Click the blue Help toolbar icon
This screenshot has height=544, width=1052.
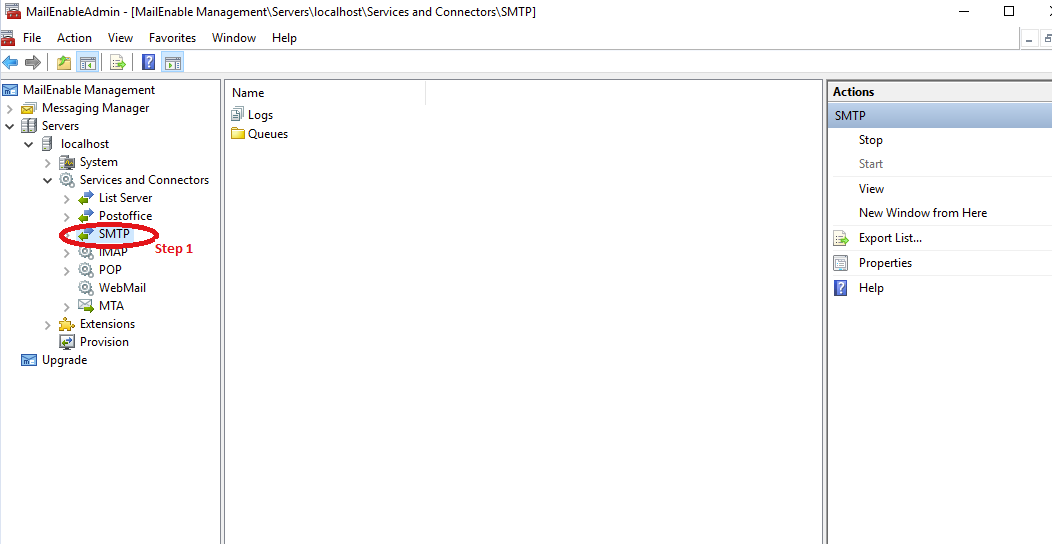click(149, 63)
